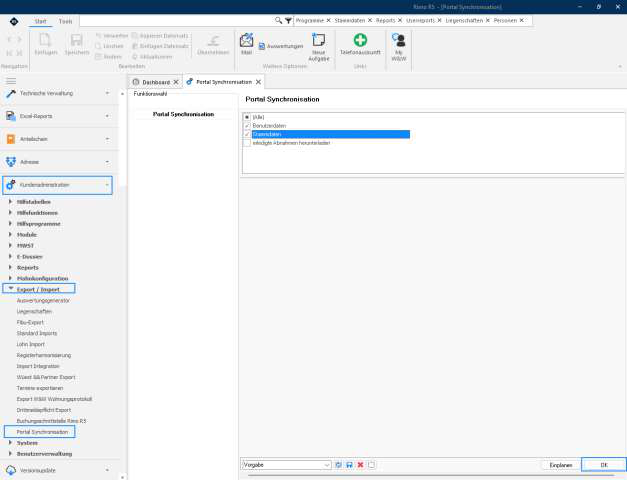
Task: Switch to the Tools ribbon tab
Action: pos(66,22)
